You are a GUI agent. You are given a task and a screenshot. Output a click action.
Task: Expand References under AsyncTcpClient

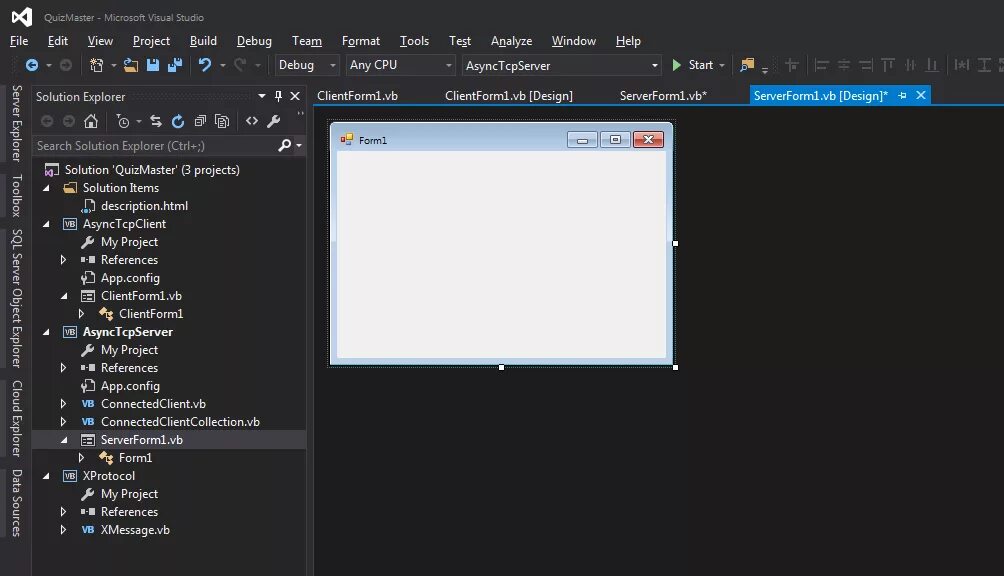(x=63, y=260)
